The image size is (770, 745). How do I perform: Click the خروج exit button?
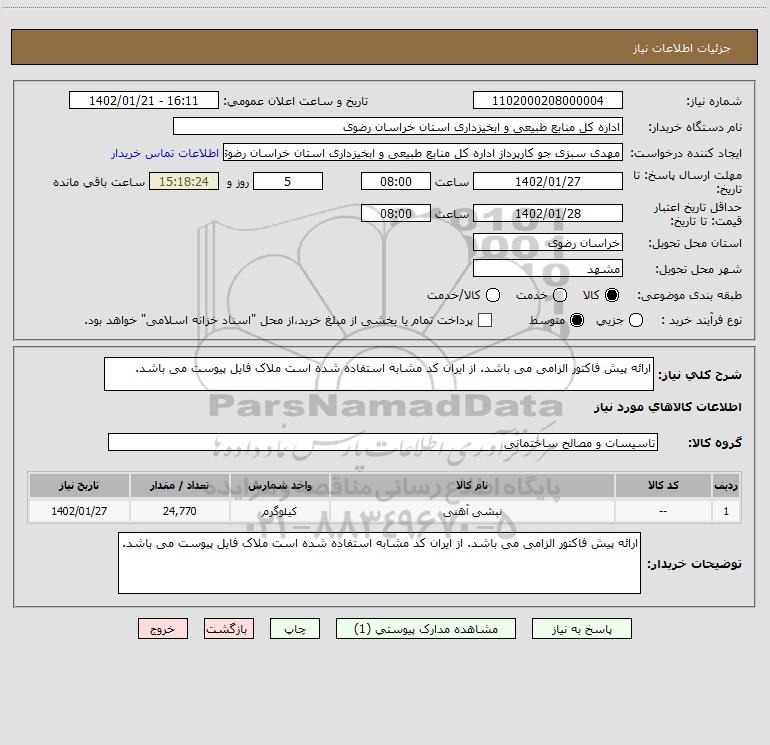163,629
